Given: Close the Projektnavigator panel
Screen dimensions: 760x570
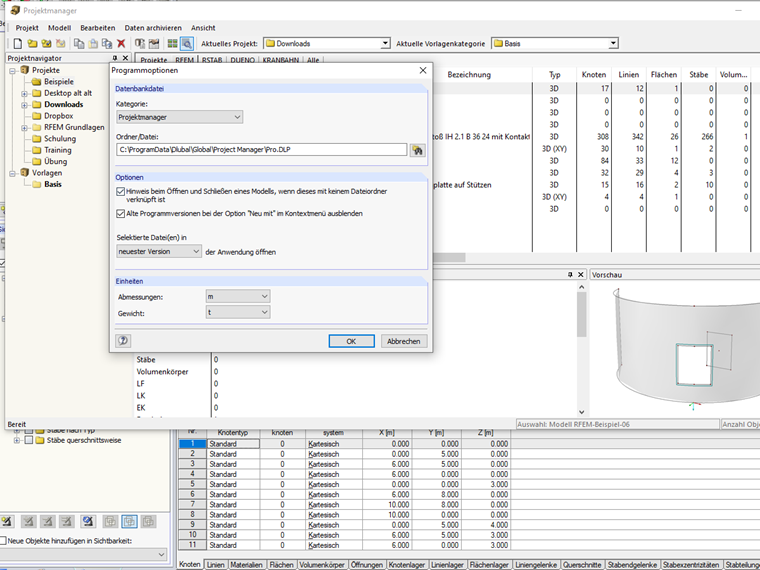Looking at the screenshot, I should (126, 58).
